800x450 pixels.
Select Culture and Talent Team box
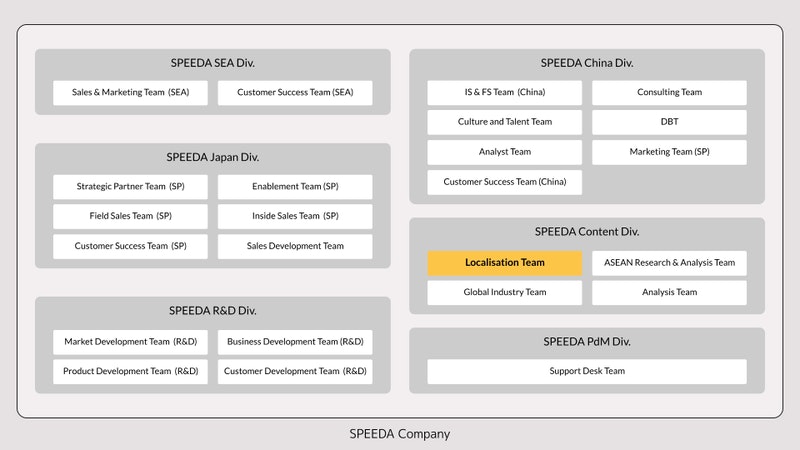(x=505, y=122)
